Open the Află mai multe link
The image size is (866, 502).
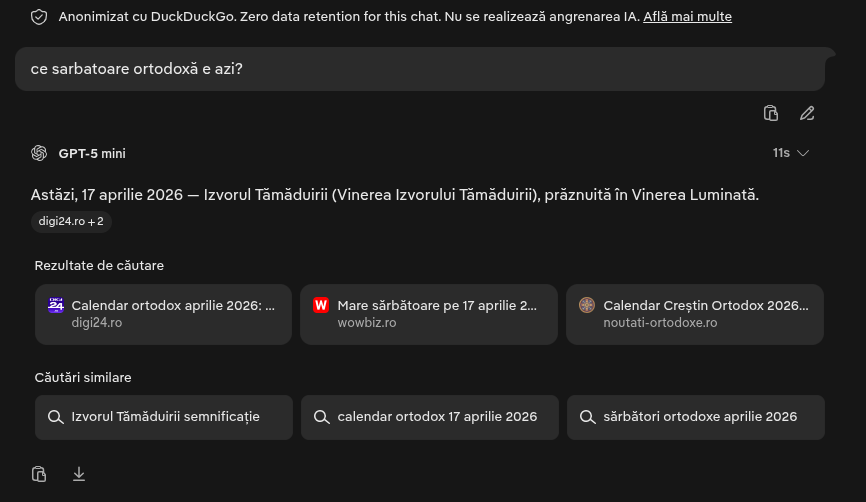(687, 17)
